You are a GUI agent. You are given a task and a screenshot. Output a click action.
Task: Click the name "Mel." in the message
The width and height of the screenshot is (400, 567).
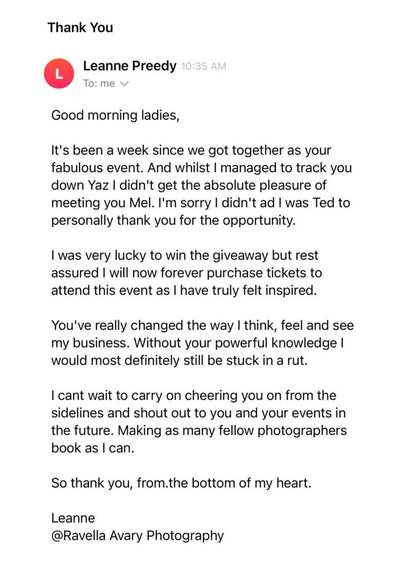(142, 202)
